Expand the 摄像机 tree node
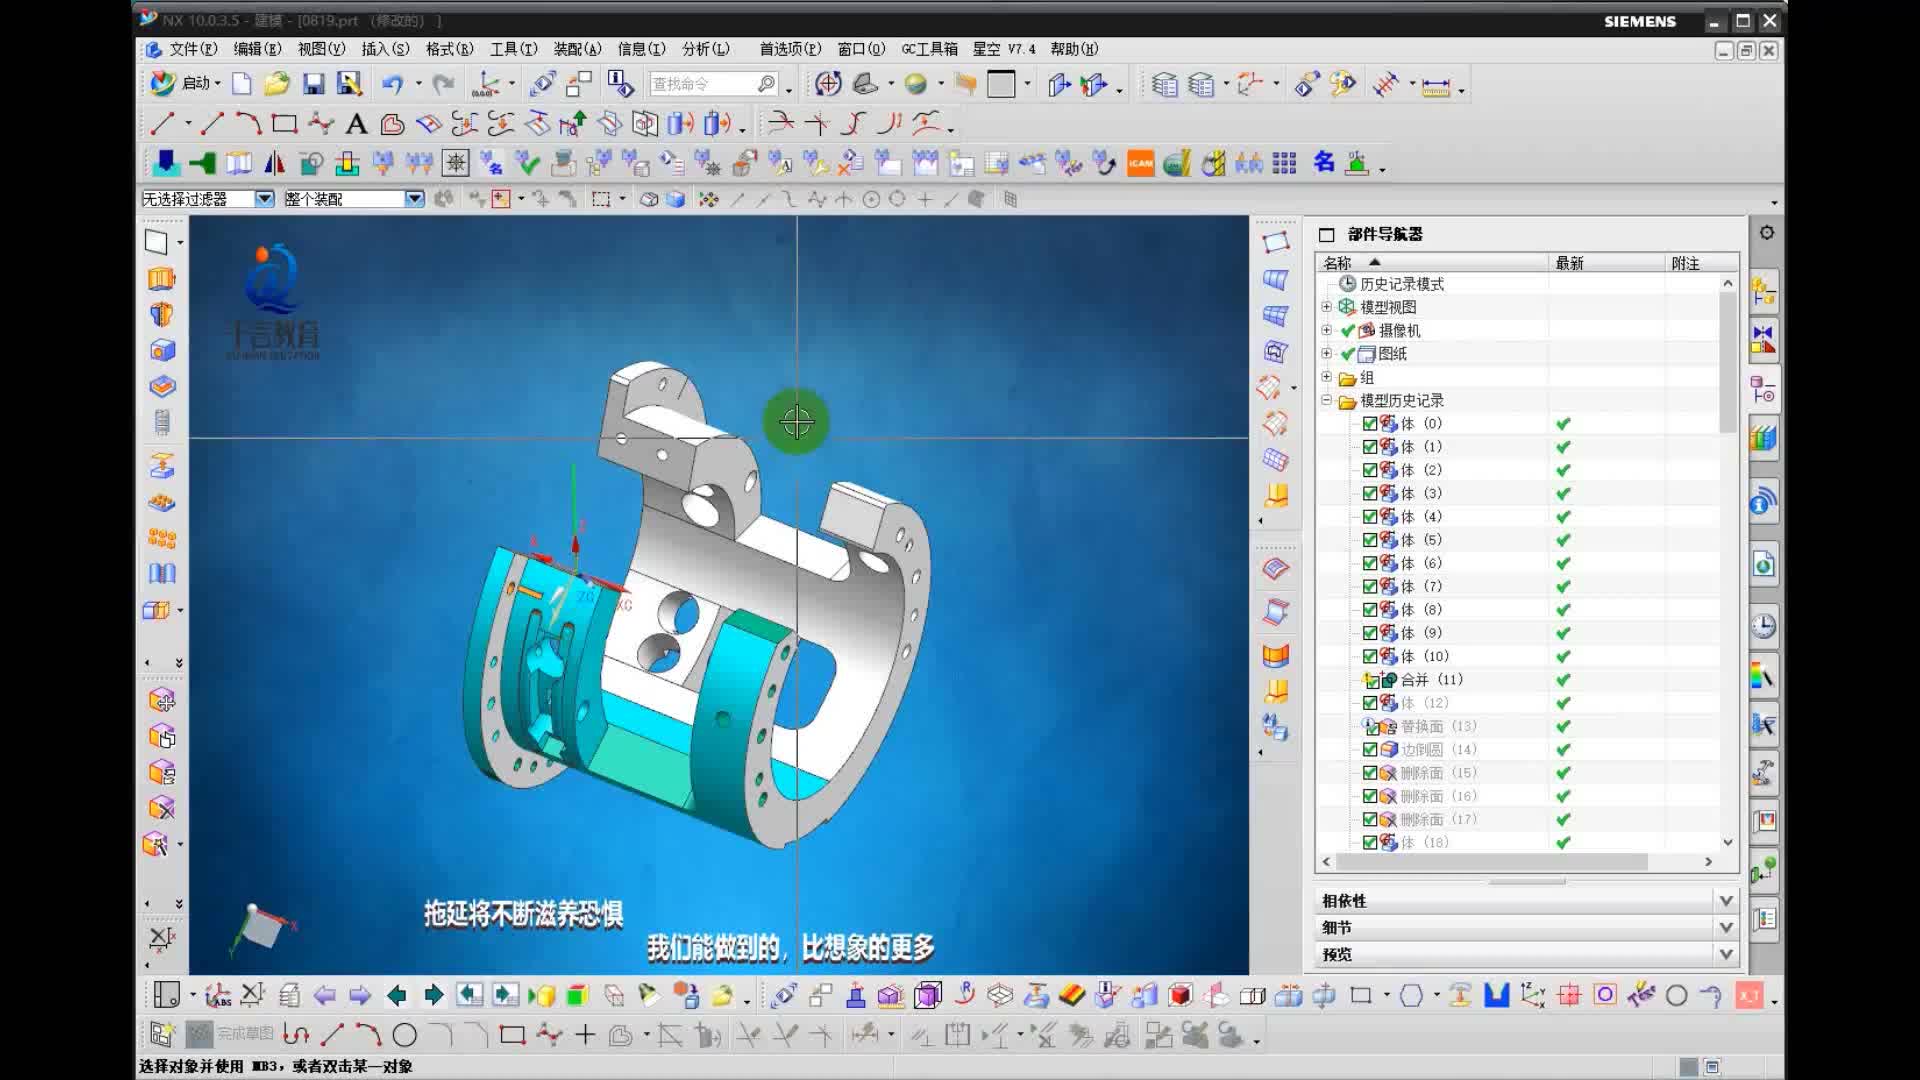1920x1080 pixels. pos(1326,330)
